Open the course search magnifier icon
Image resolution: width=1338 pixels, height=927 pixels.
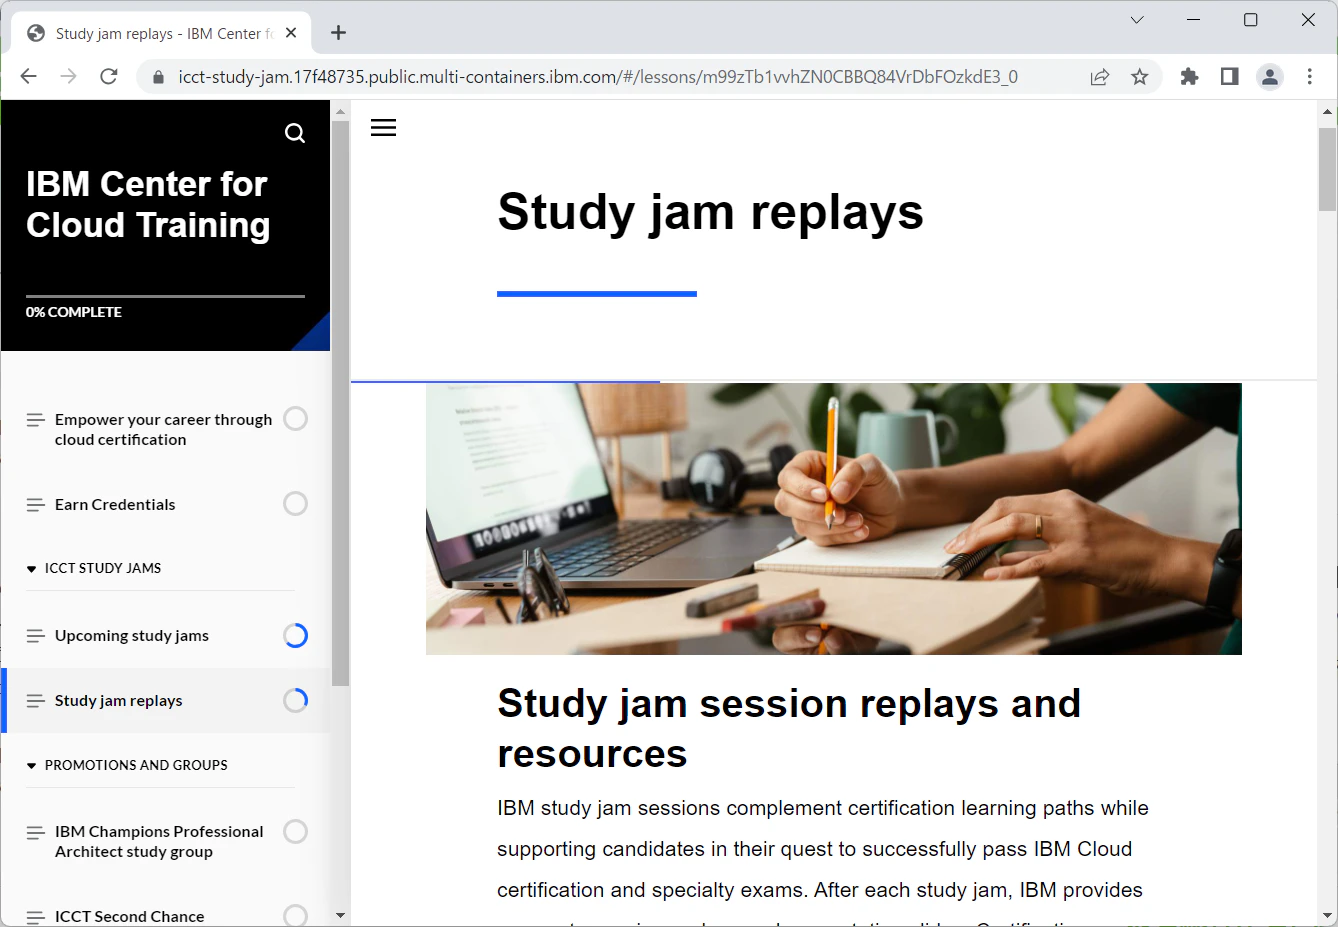(295, 133)
